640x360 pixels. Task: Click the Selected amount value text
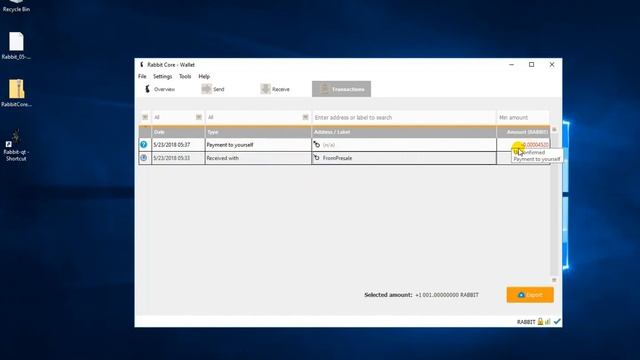(447, 295)
